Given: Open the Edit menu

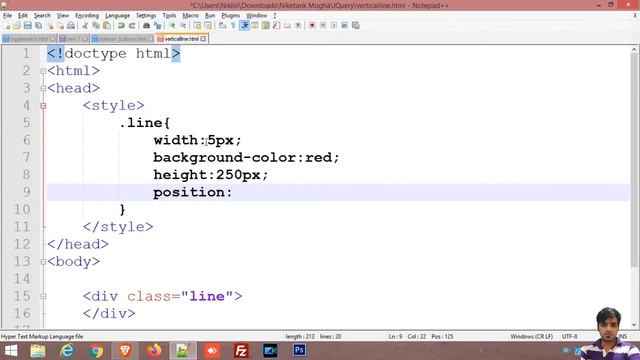Looking at the screenshot, I should tap(23, 16).
